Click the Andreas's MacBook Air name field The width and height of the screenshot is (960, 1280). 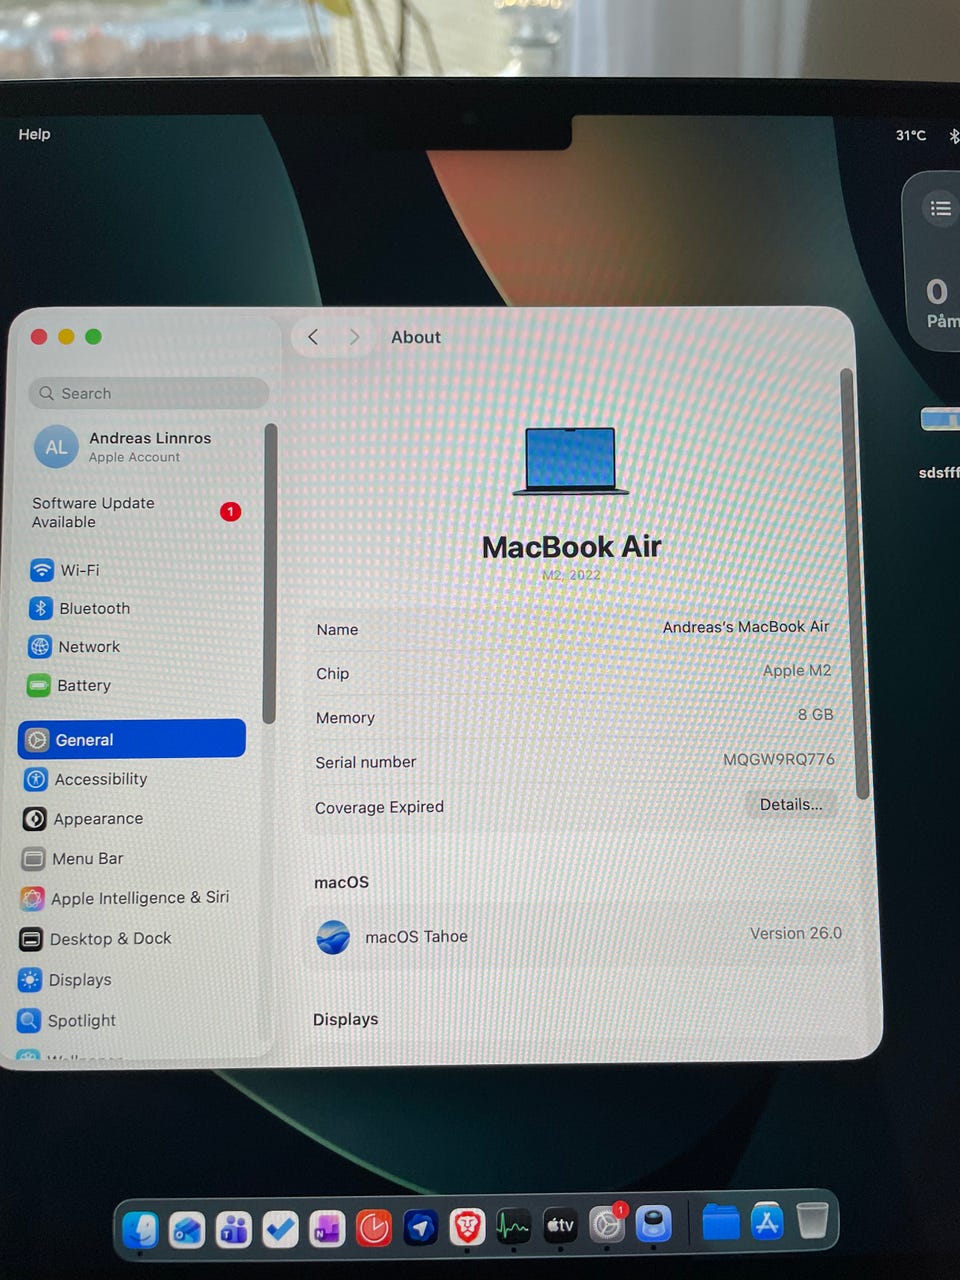point(746,626)
